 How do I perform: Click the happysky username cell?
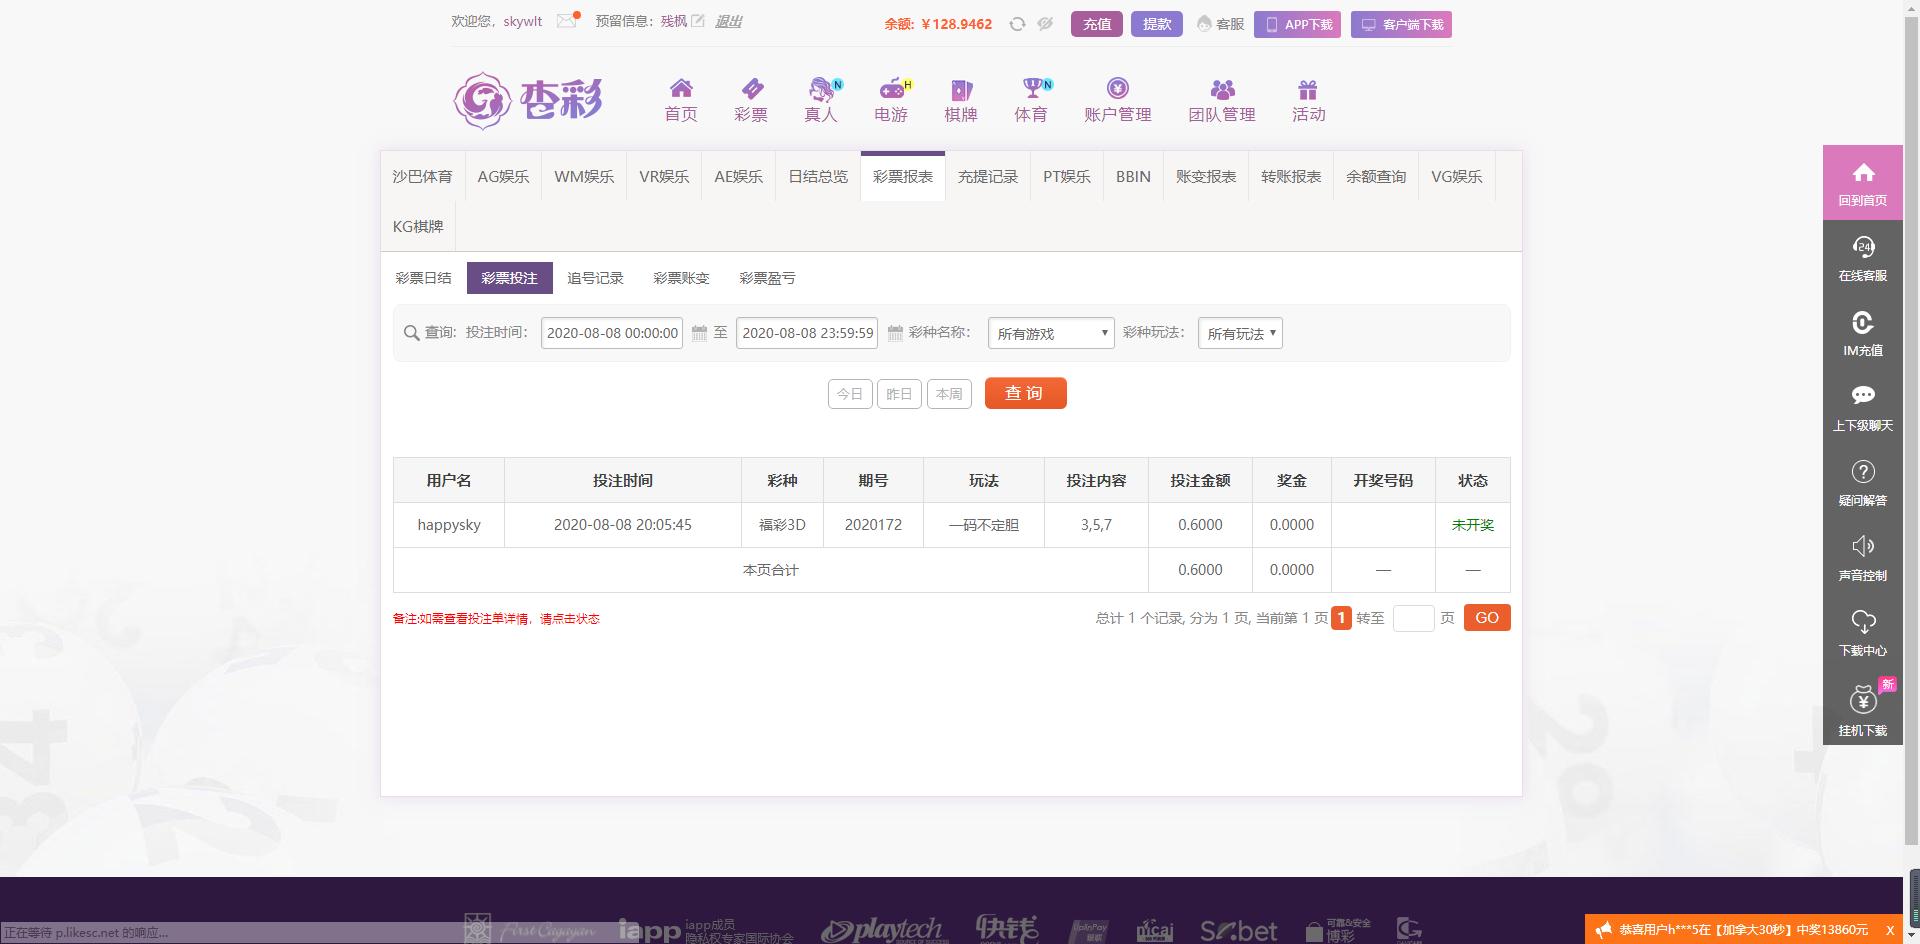449,525
